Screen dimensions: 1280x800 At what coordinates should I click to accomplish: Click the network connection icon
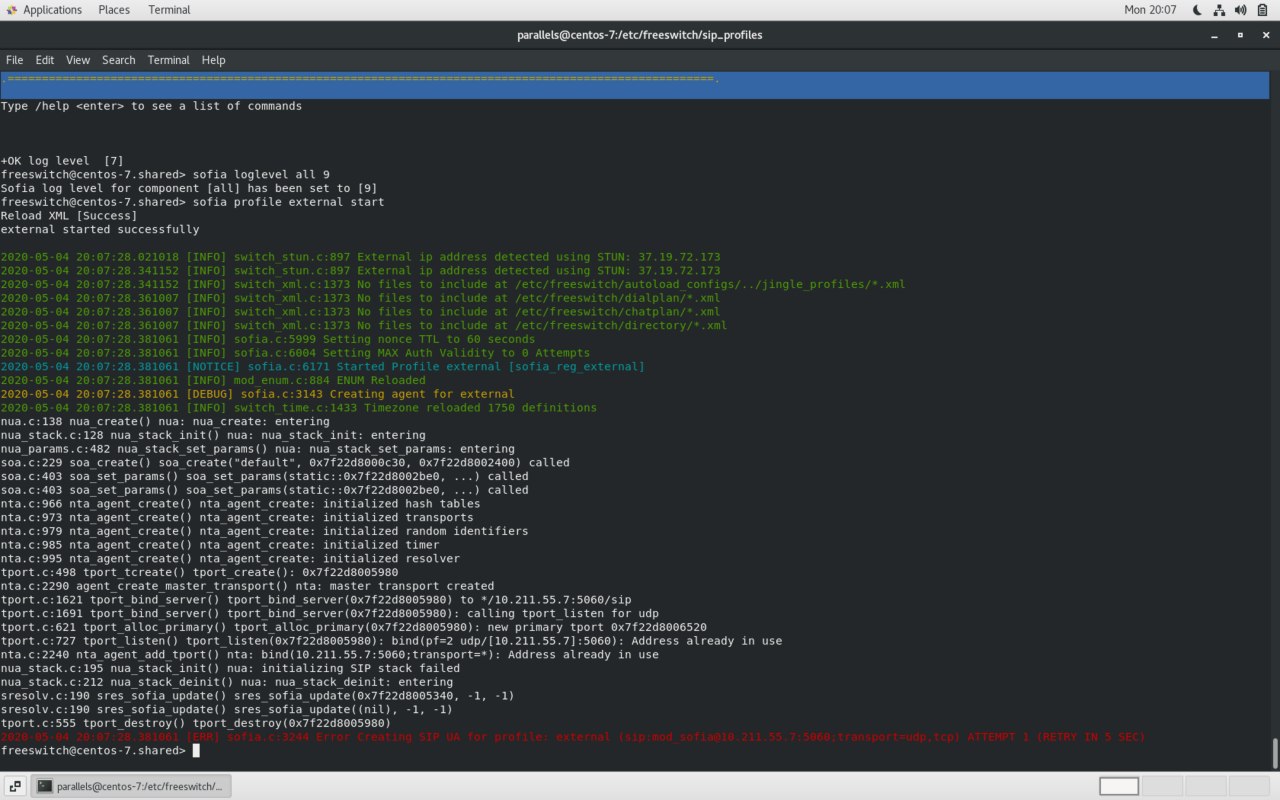point(1219,10)
